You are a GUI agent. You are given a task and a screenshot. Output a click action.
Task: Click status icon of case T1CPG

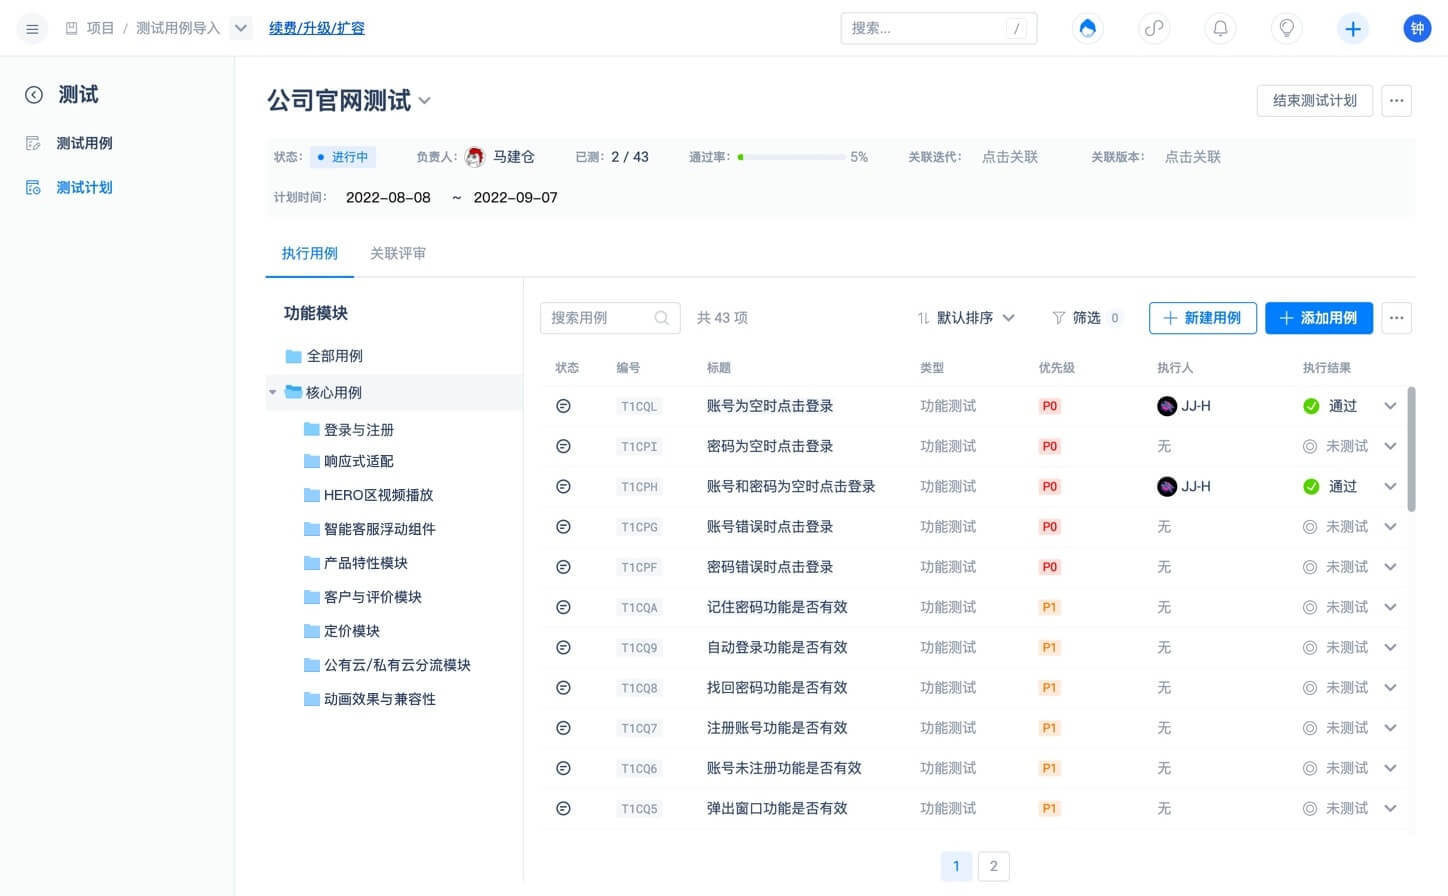coord(563,527)
